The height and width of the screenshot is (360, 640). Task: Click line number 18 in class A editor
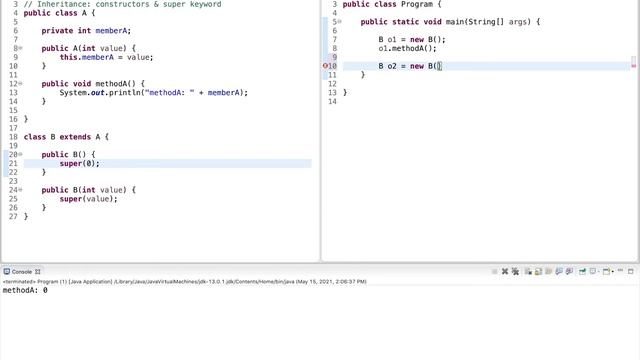click(13, 137)
